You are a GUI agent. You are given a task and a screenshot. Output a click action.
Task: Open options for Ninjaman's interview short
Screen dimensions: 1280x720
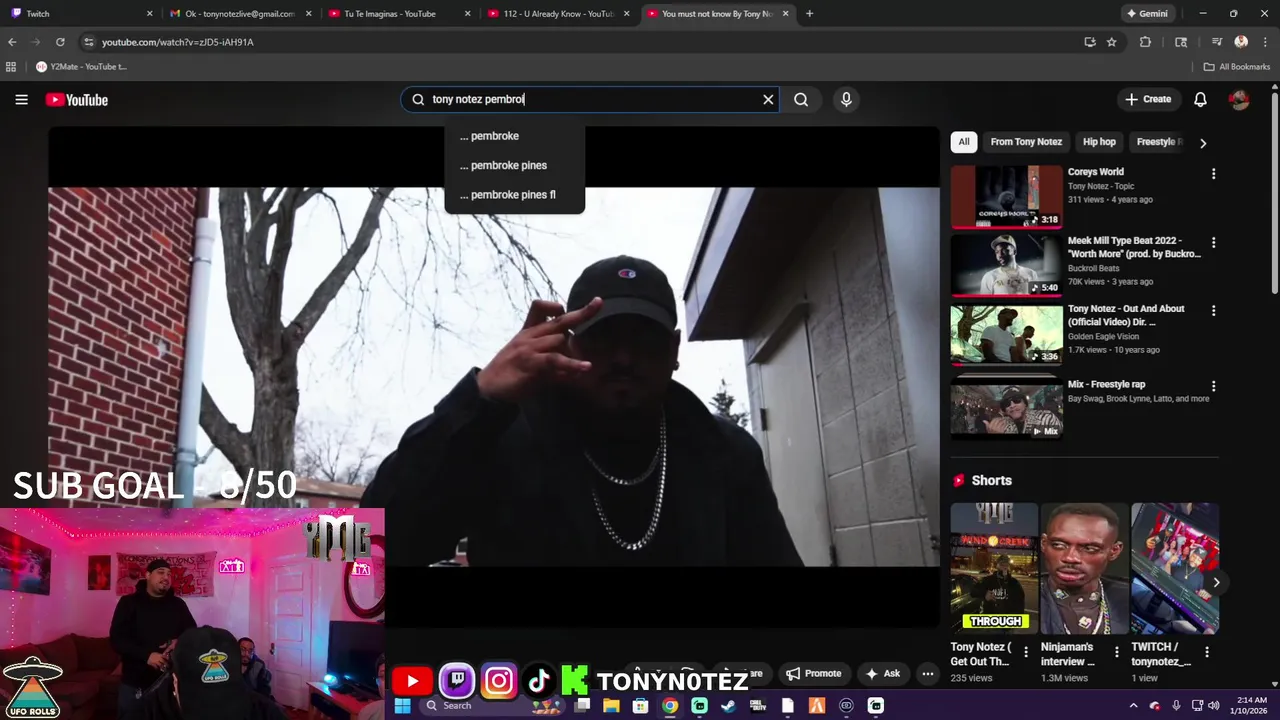click(x=1116, y=652)
